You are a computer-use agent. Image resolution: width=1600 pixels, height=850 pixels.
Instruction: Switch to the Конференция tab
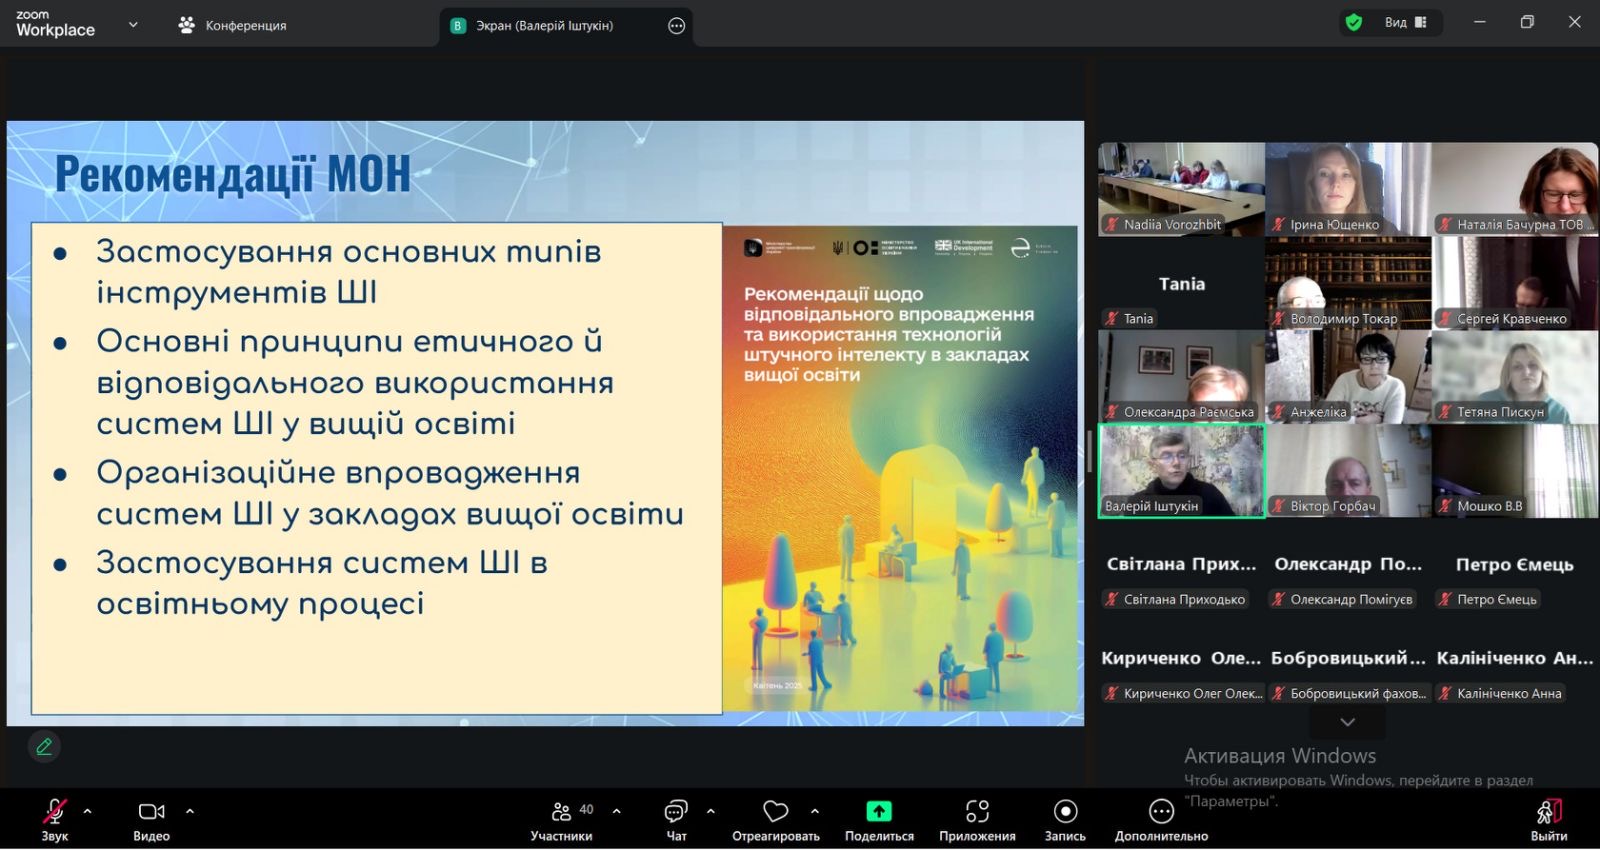[x=232, y=25]
